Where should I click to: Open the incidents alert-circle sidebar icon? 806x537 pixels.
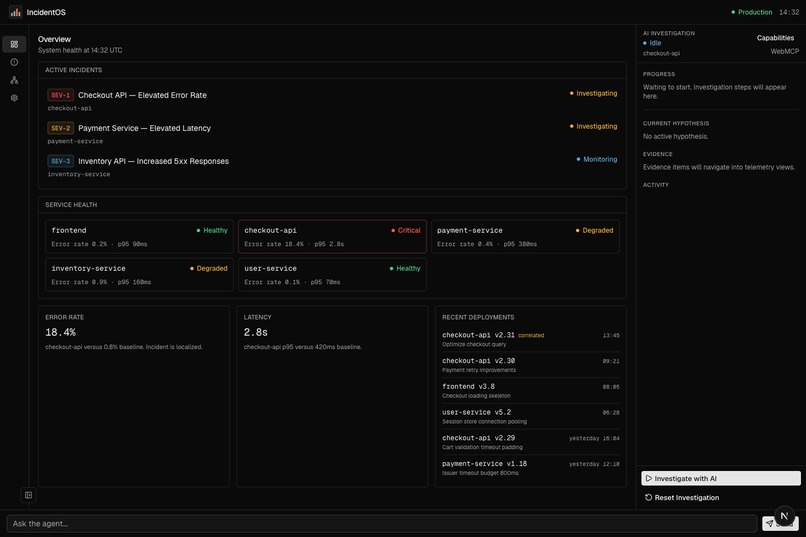point(14,62)
